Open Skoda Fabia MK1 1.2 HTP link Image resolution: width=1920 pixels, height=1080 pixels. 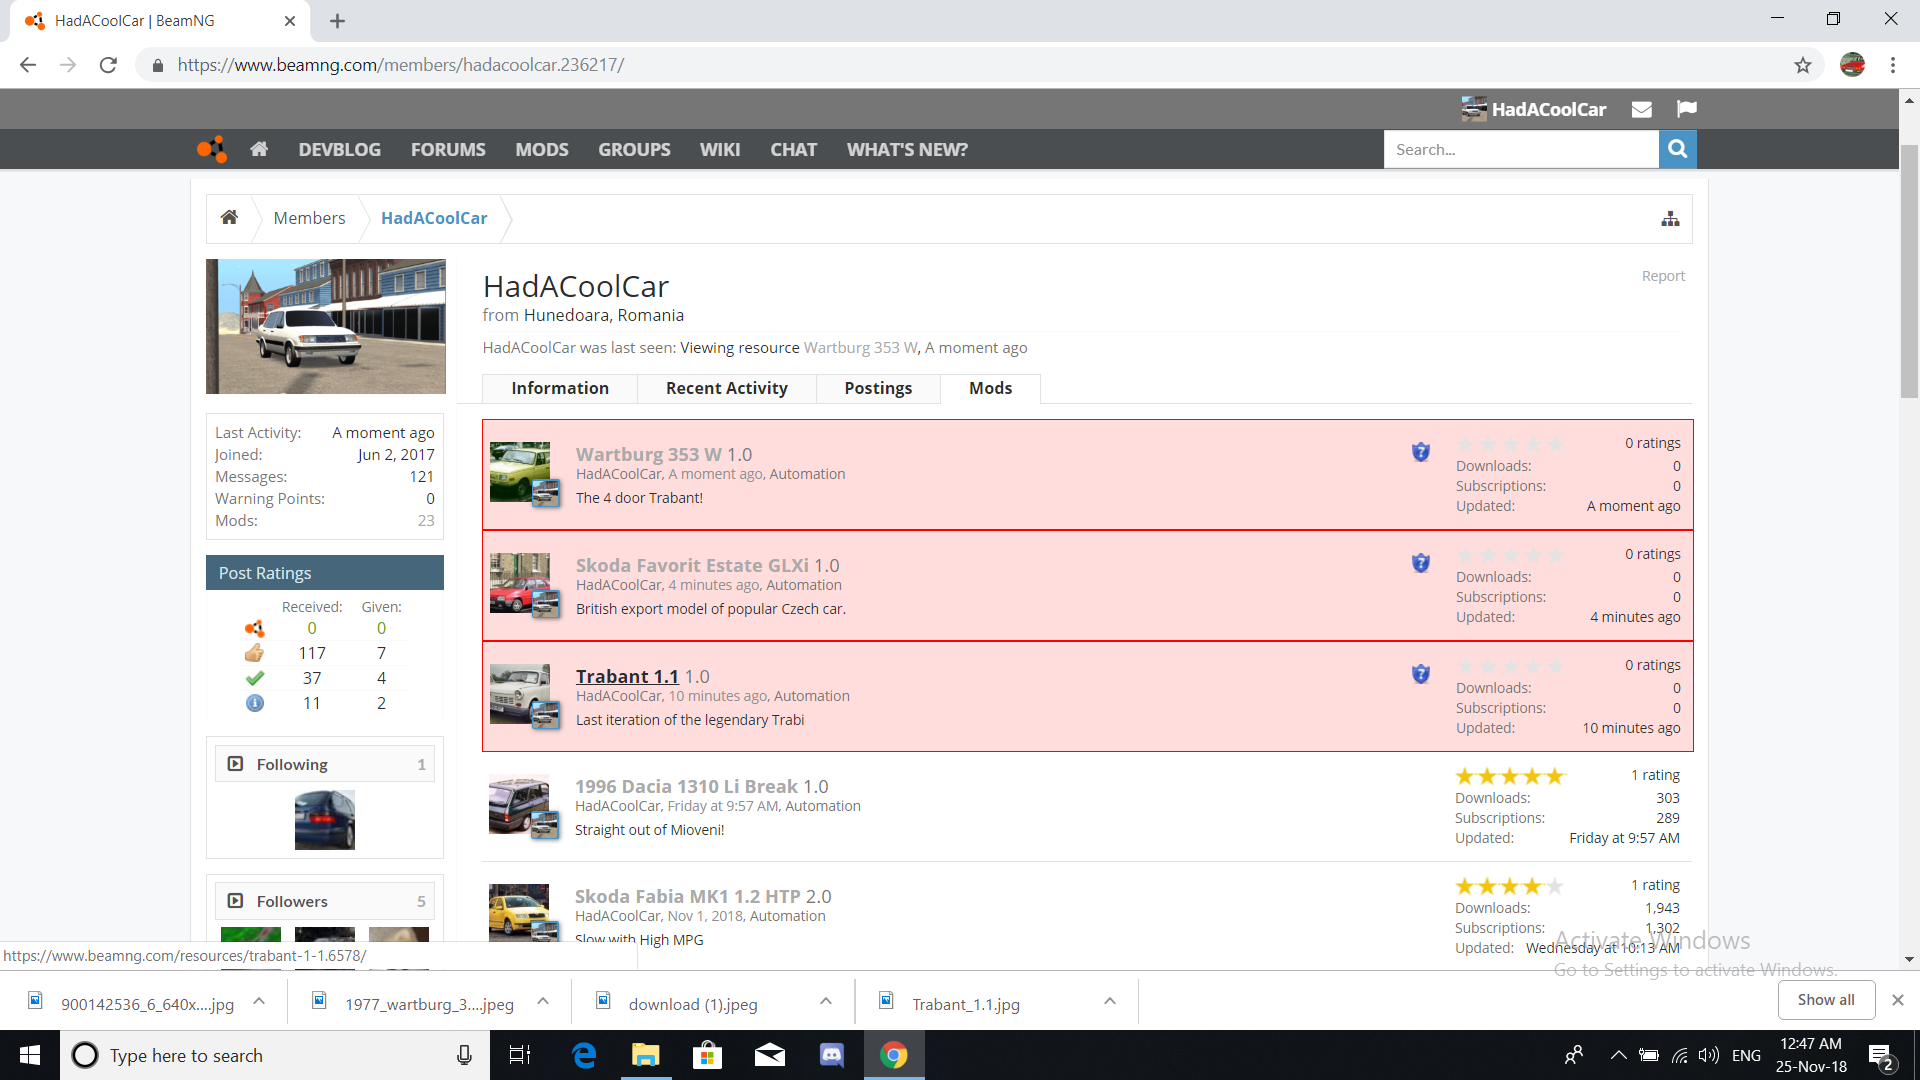[x=687, y=896]
